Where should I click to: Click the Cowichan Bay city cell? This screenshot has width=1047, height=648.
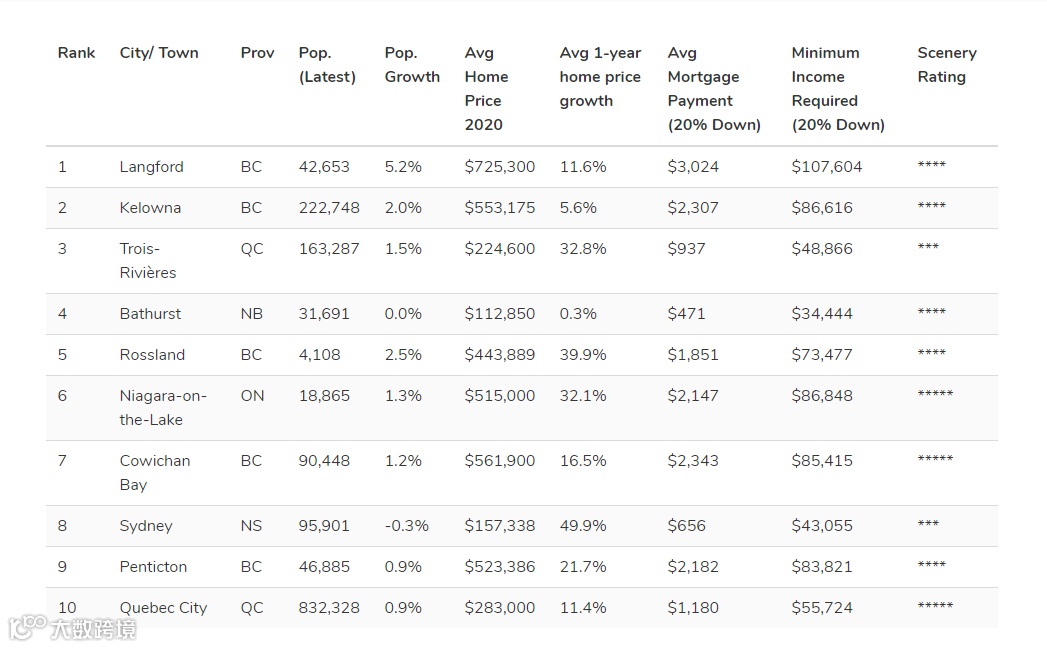[155, 473]
